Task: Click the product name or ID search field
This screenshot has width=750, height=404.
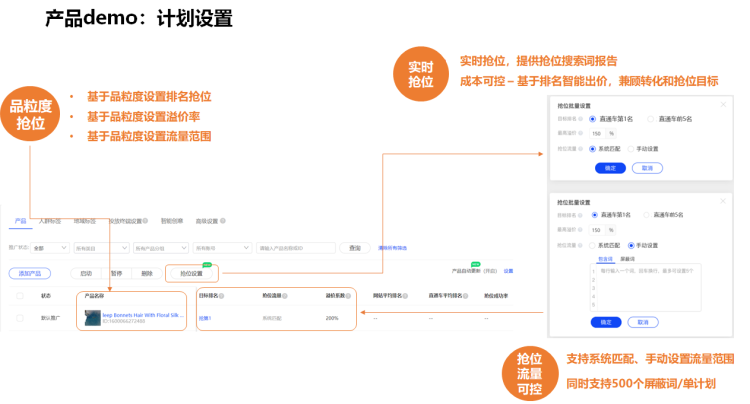Action: 296,247
